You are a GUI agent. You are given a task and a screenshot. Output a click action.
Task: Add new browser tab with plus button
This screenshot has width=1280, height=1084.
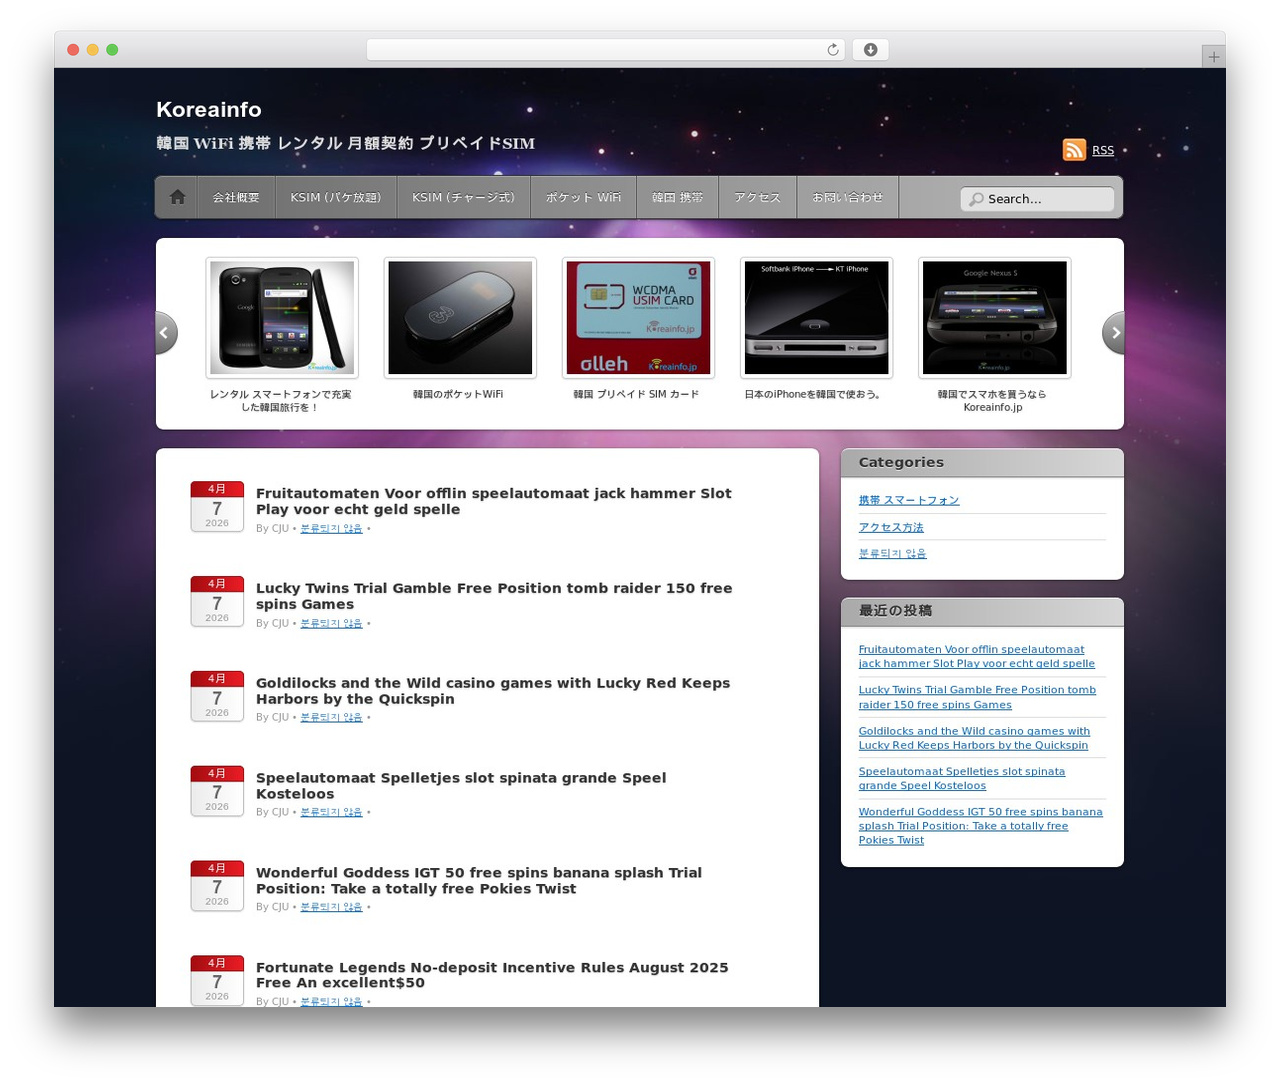[x=1213, y=57]
